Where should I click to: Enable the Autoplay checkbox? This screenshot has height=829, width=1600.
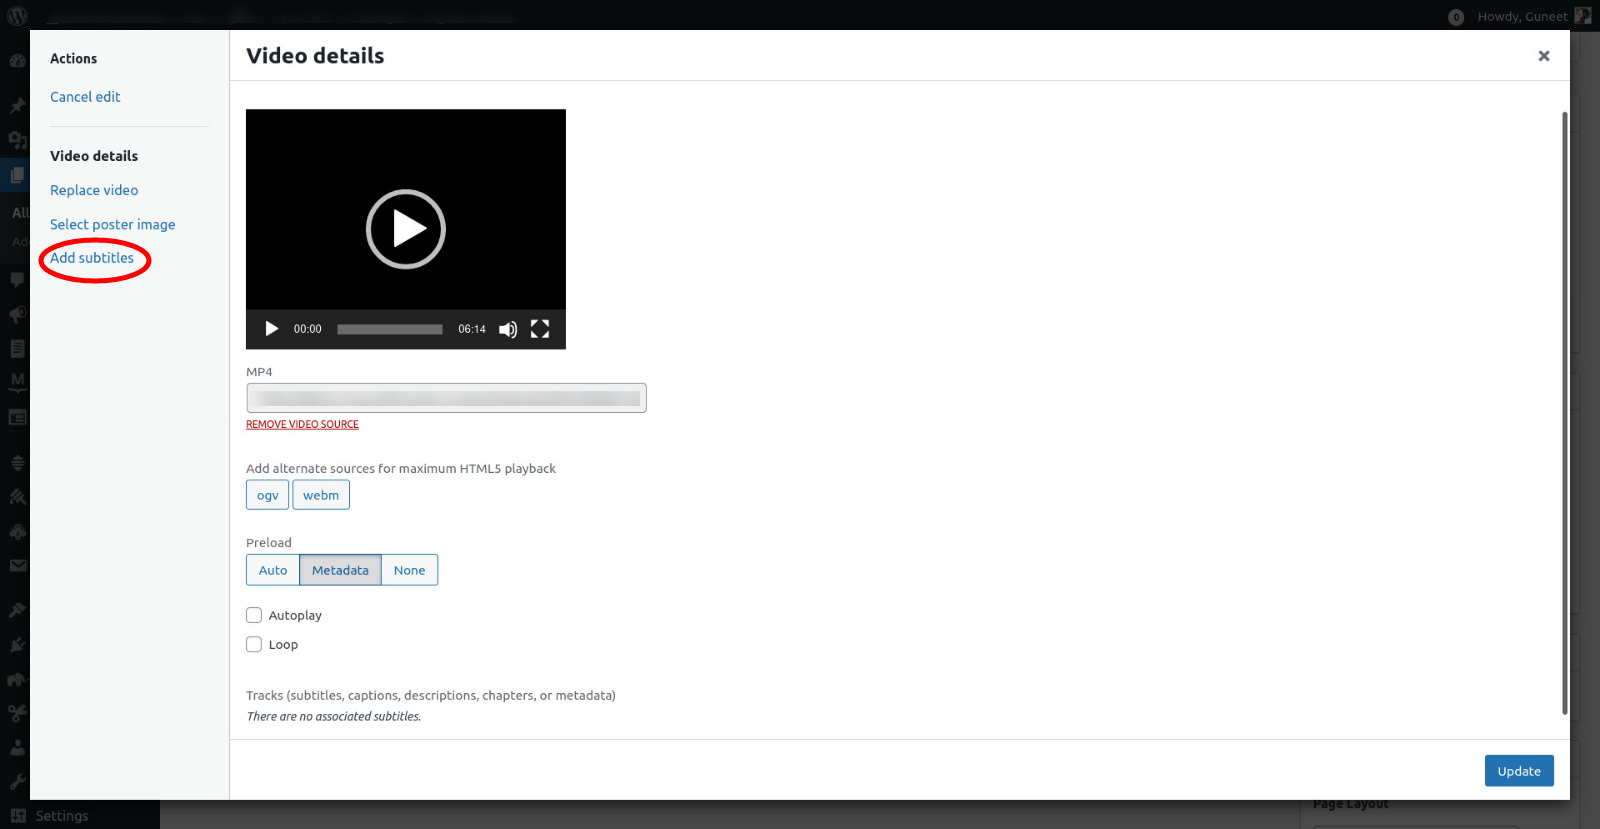click(x=254, y=615)
